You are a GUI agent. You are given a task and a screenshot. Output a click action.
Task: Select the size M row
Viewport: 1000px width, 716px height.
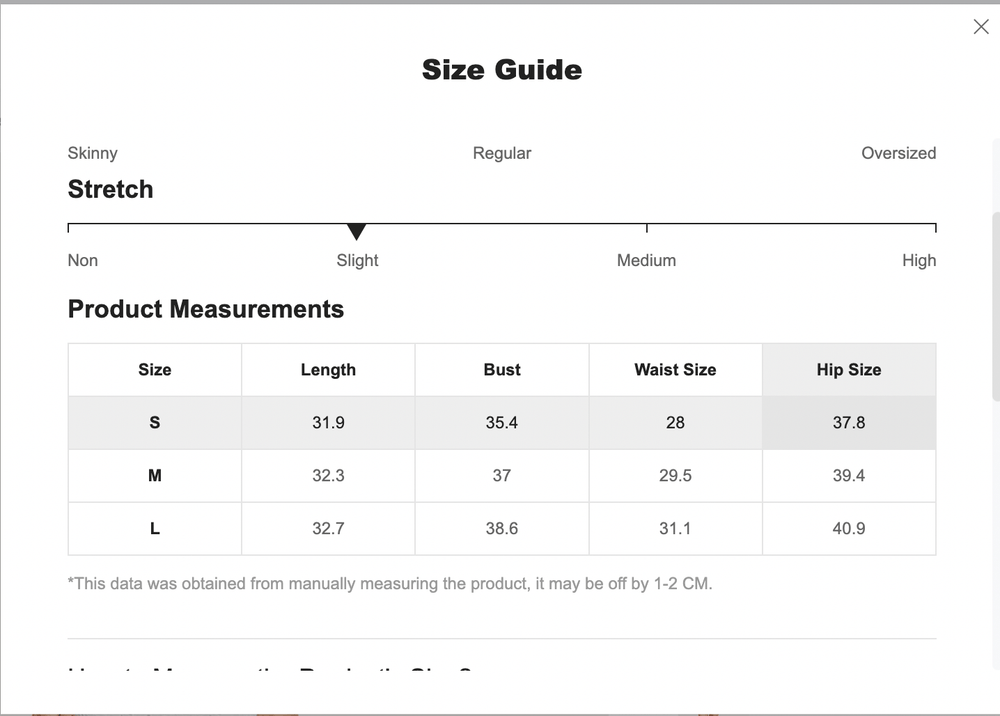click(154, 475)
